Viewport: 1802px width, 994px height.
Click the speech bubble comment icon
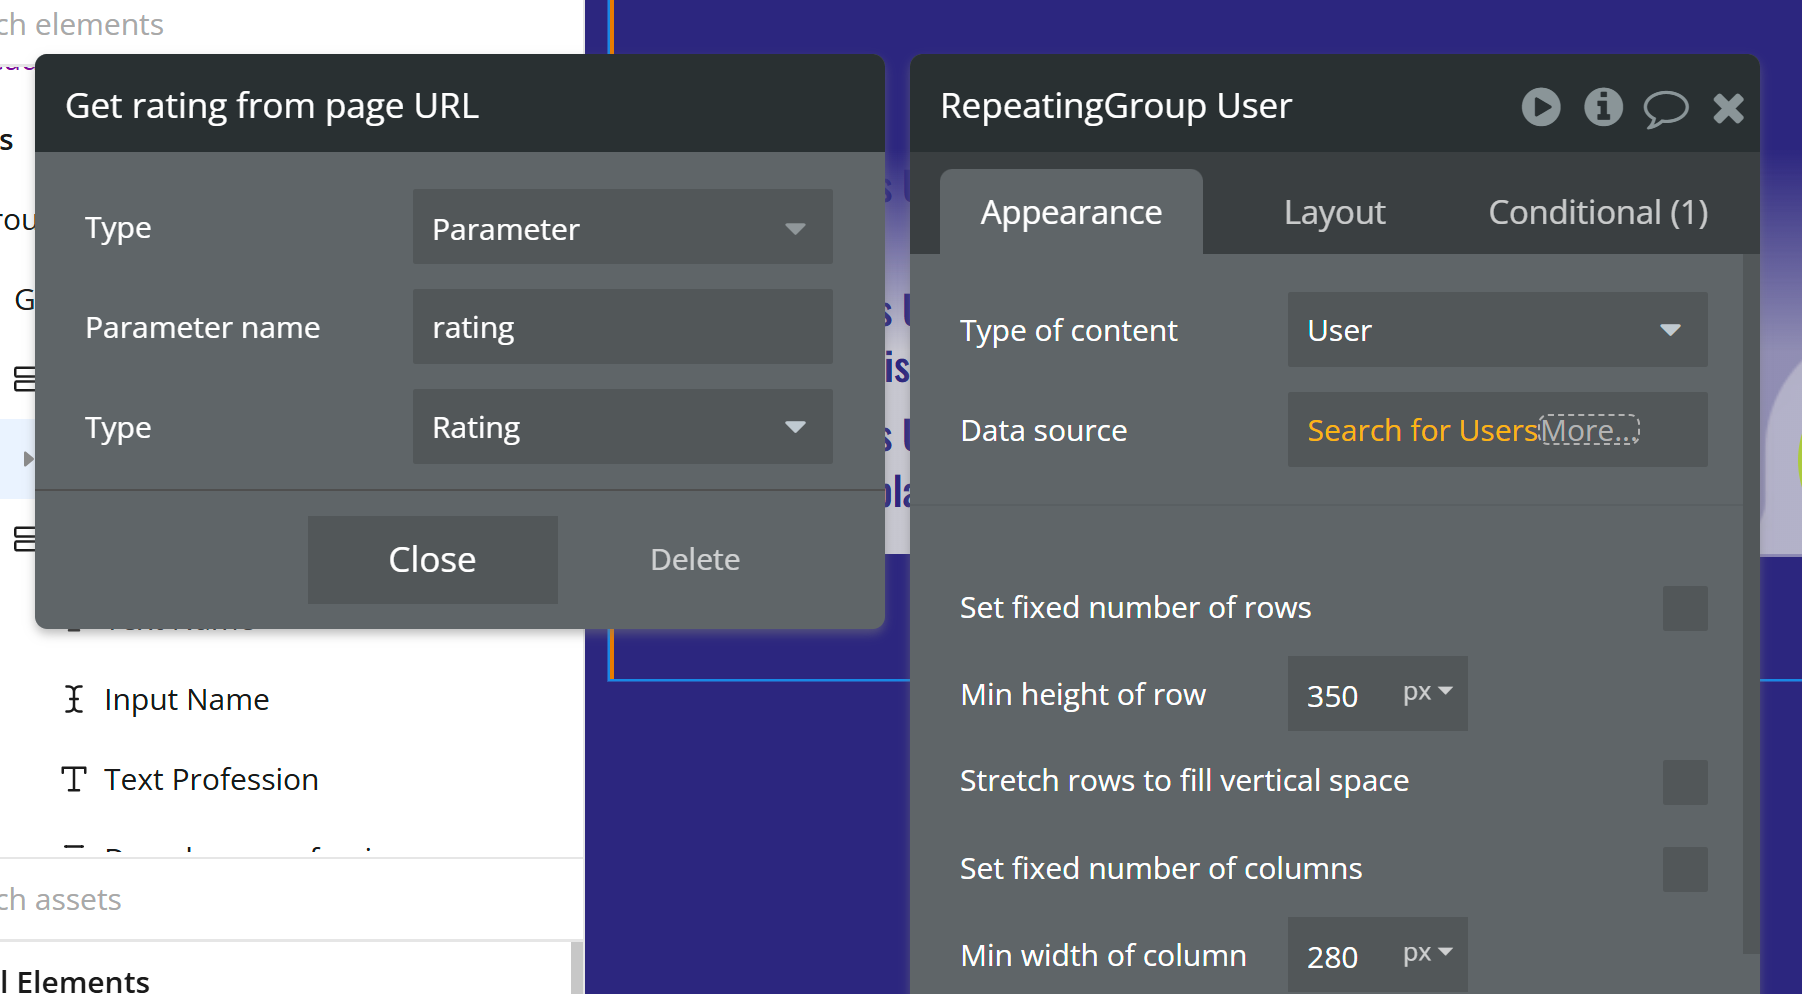[x=1665, y=108]
